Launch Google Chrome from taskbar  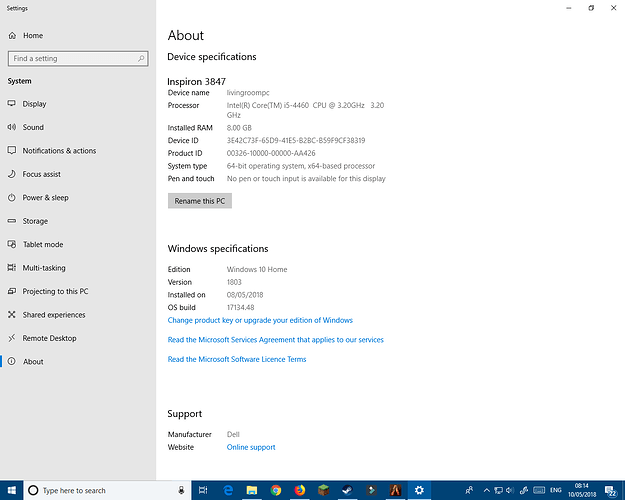pos(275,490)
